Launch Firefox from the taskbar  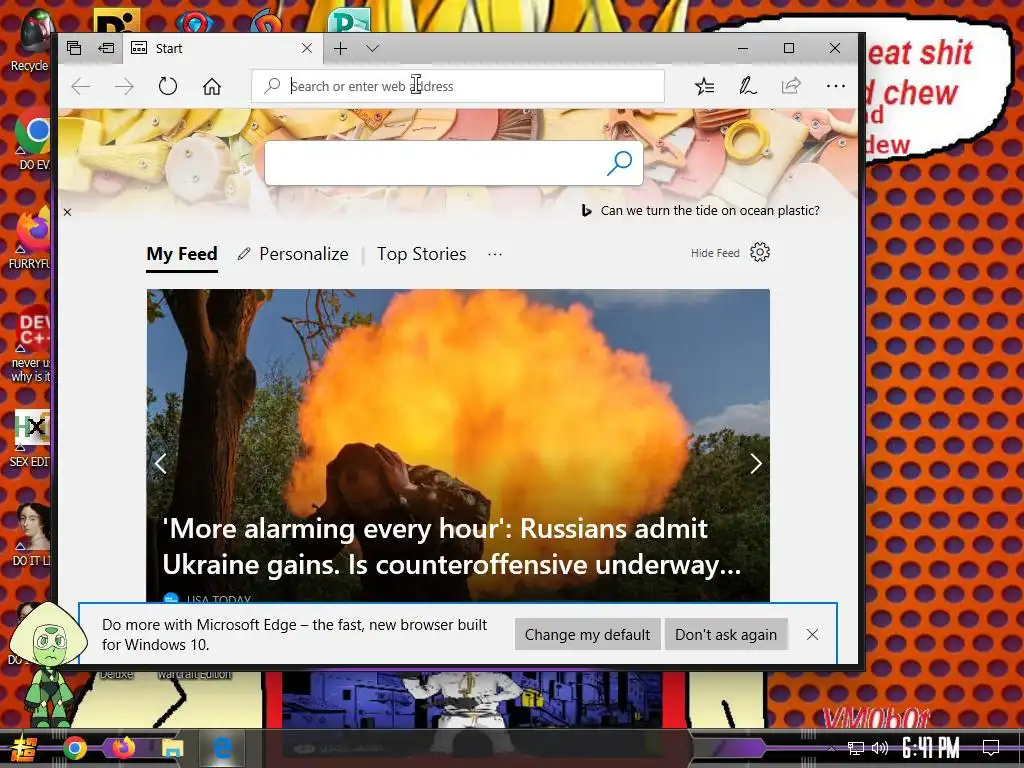tap(123, 748)
